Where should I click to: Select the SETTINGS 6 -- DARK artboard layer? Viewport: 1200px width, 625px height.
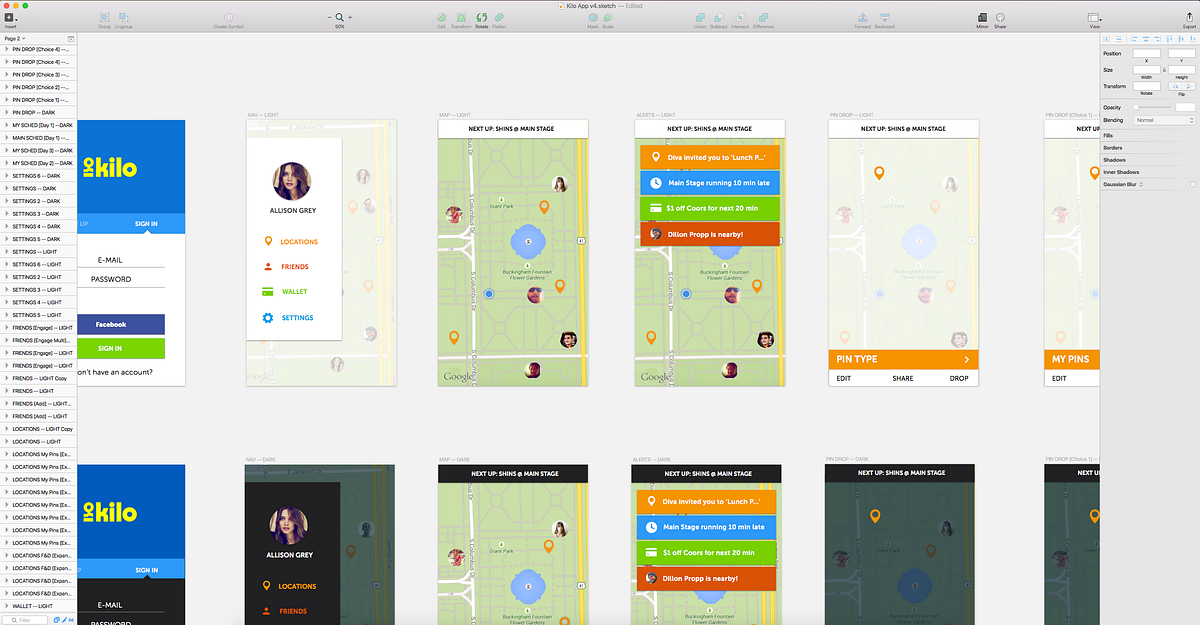pyautogui.click(x=38, y=176)
